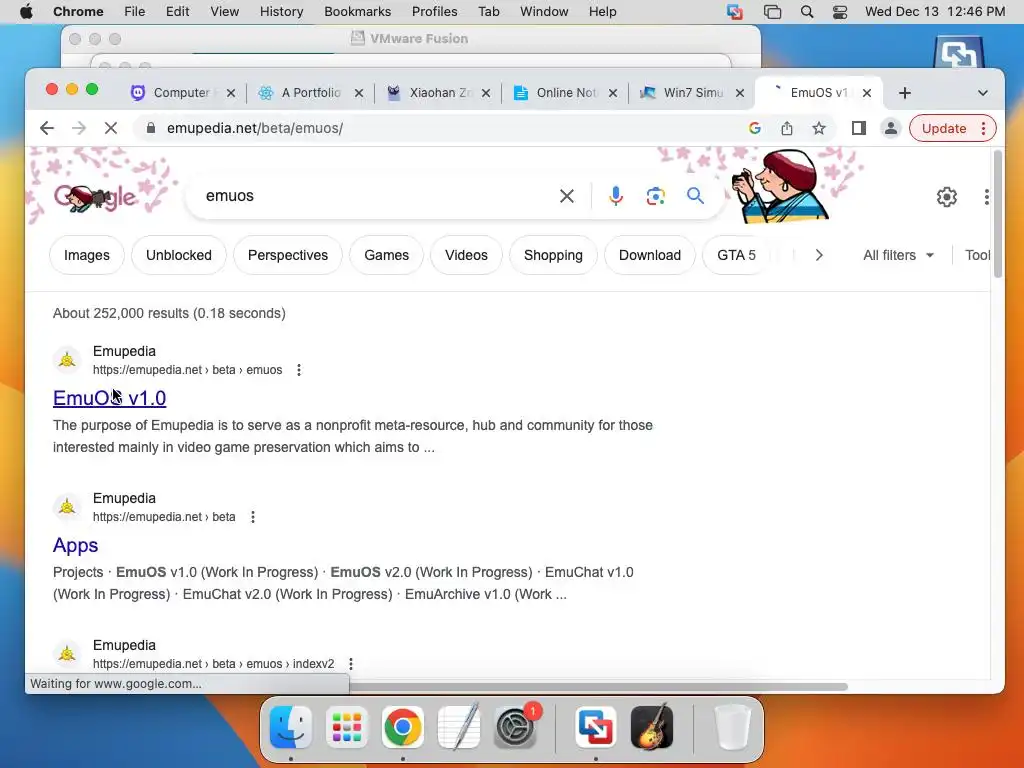Apply the Unblocked filter chip

(x=179, y=255)
